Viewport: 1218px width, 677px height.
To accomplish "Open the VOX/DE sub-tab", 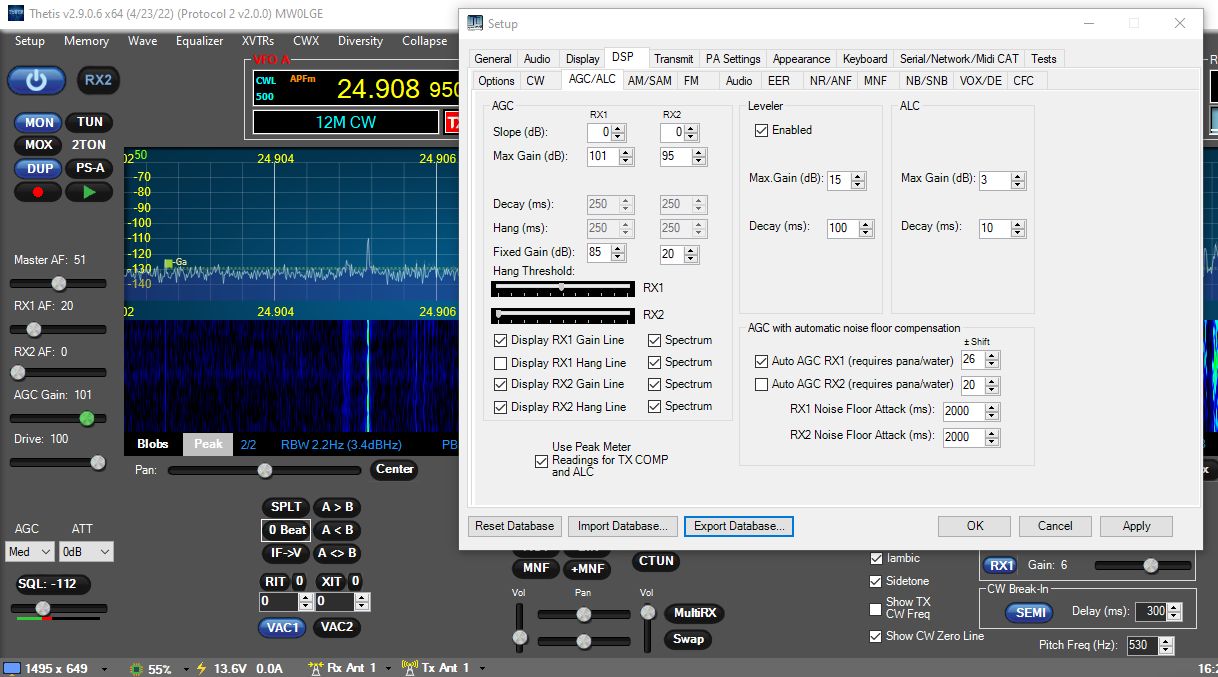I will [980, 81].
